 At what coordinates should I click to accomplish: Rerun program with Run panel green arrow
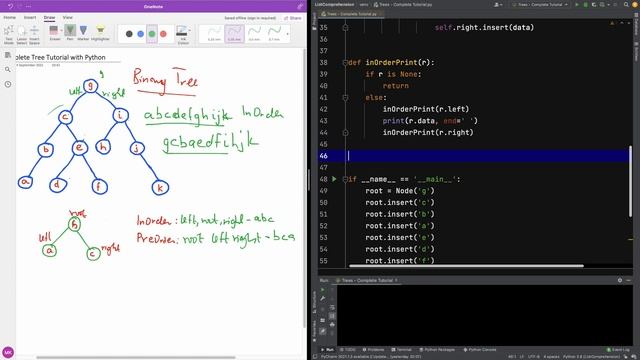click(x=322, y=290)
